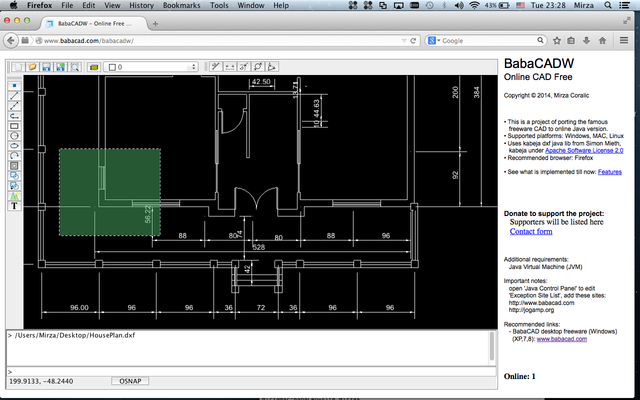Select the Text tool T icon
Viewport: 640px width, 400px height.
pos(14,206)
